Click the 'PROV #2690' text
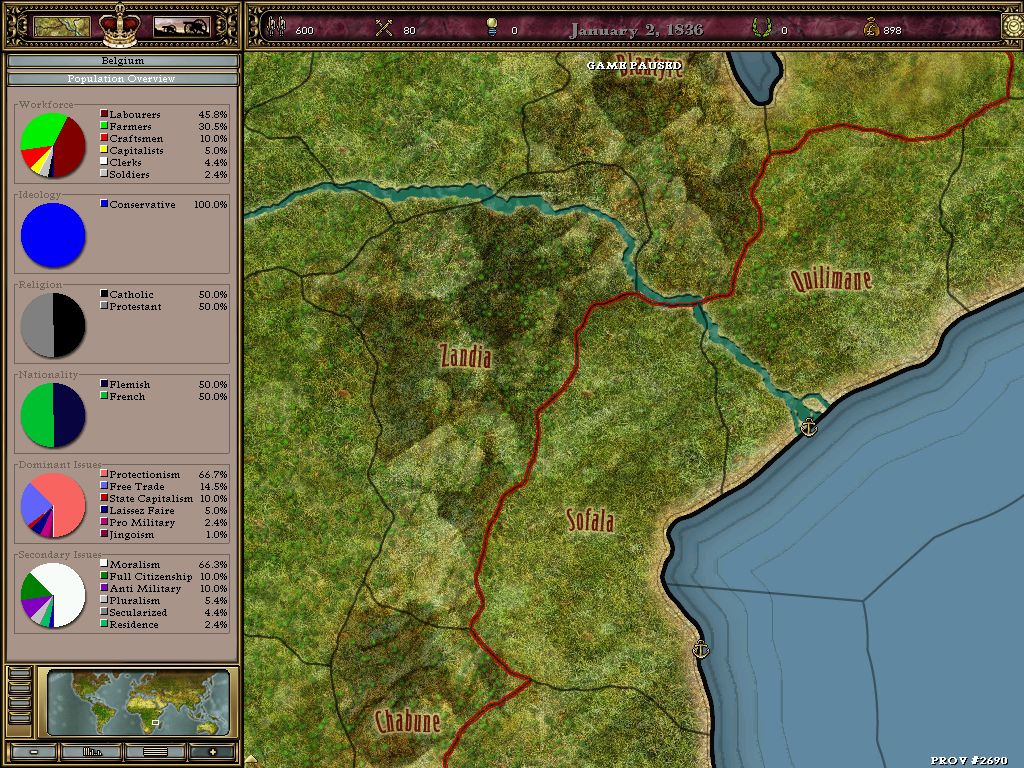 [x=969, y=760]
